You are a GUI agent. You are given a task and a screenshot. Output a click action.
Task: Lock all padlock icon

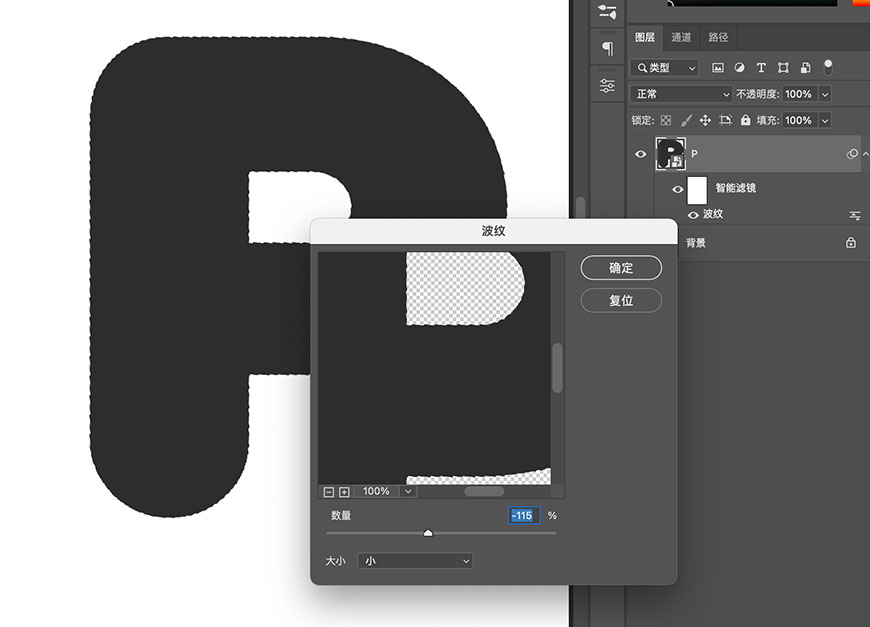(745, 120)
